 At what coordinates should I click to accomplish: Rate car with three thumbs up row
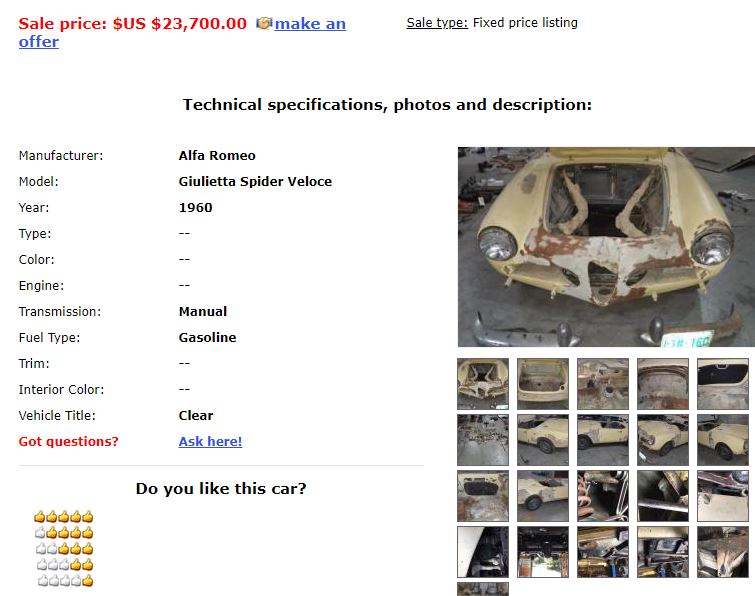pos(65,549)
